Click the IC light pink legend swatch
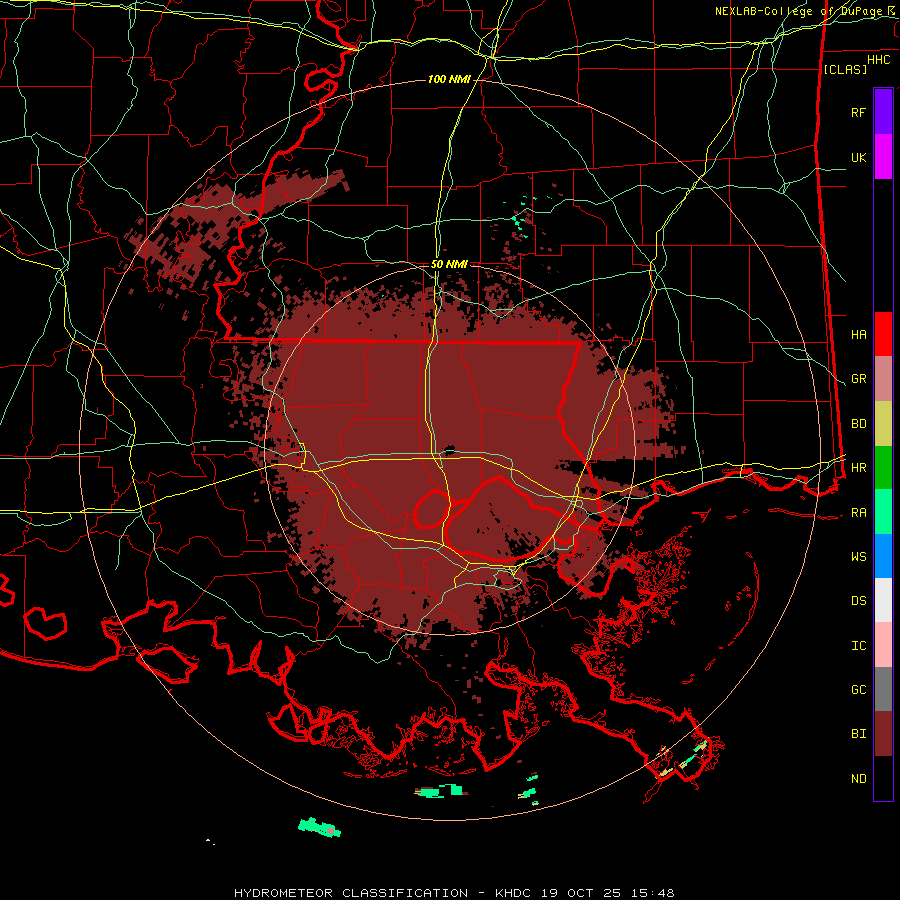 coord(883,645)
